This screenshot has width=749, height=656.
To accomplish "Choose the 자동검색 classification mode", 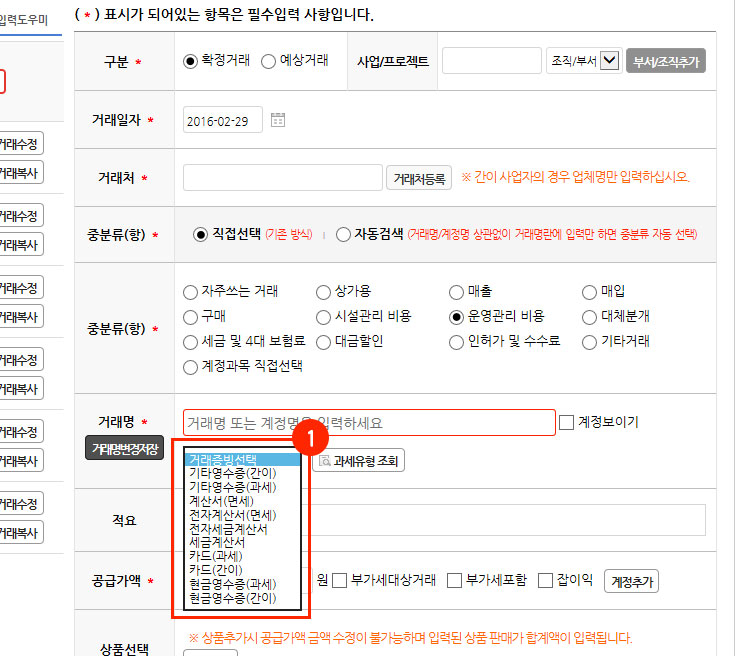I will pyautogui.click(x=344, y=234).
